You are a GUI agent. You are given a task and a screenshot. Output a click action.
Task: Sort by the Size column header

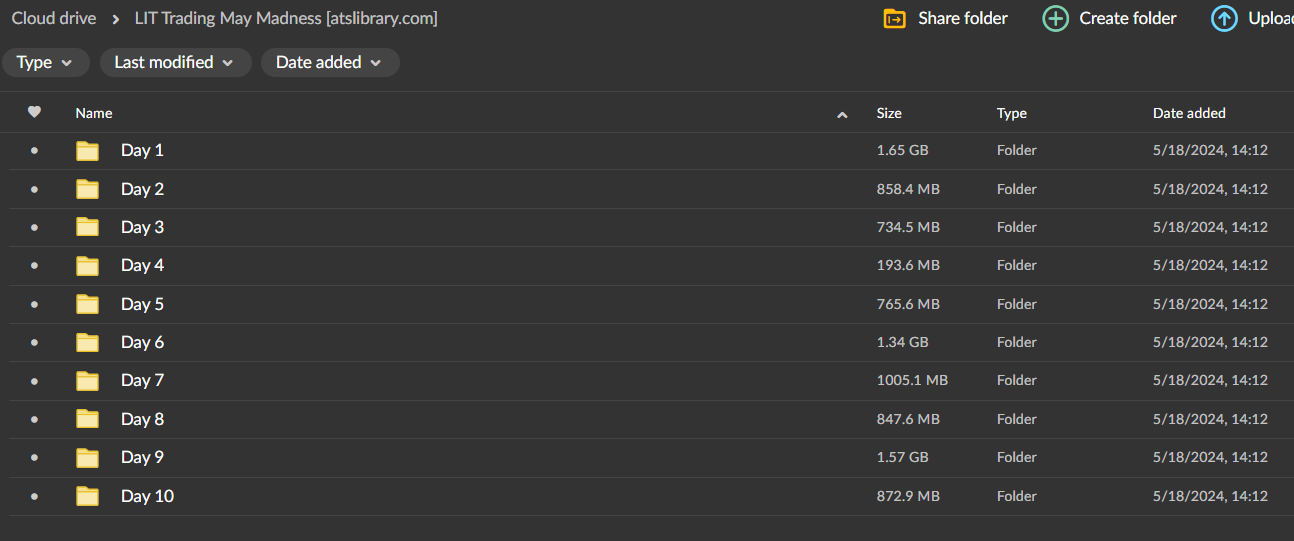(889, 113)
